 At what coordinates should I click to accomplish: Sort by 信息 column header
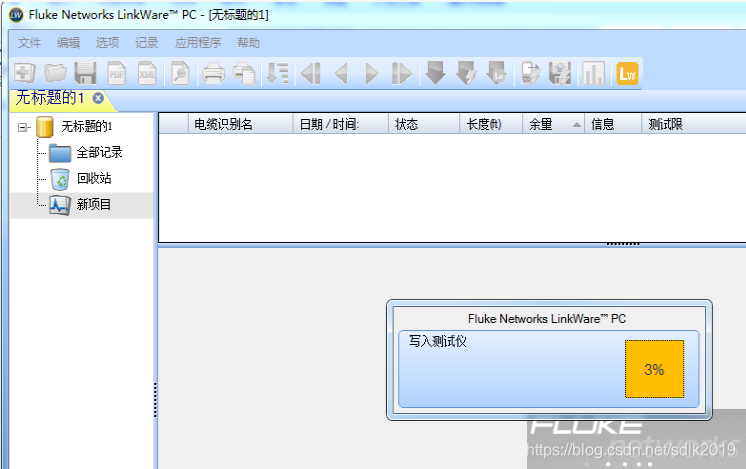coord(613,124)
